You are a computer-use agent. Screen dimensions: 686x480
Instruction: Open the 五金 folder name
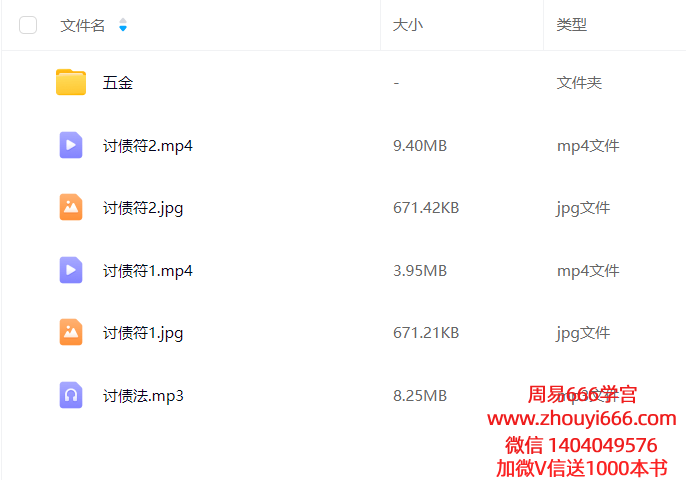pyautogui.click(x=118, y=83)
